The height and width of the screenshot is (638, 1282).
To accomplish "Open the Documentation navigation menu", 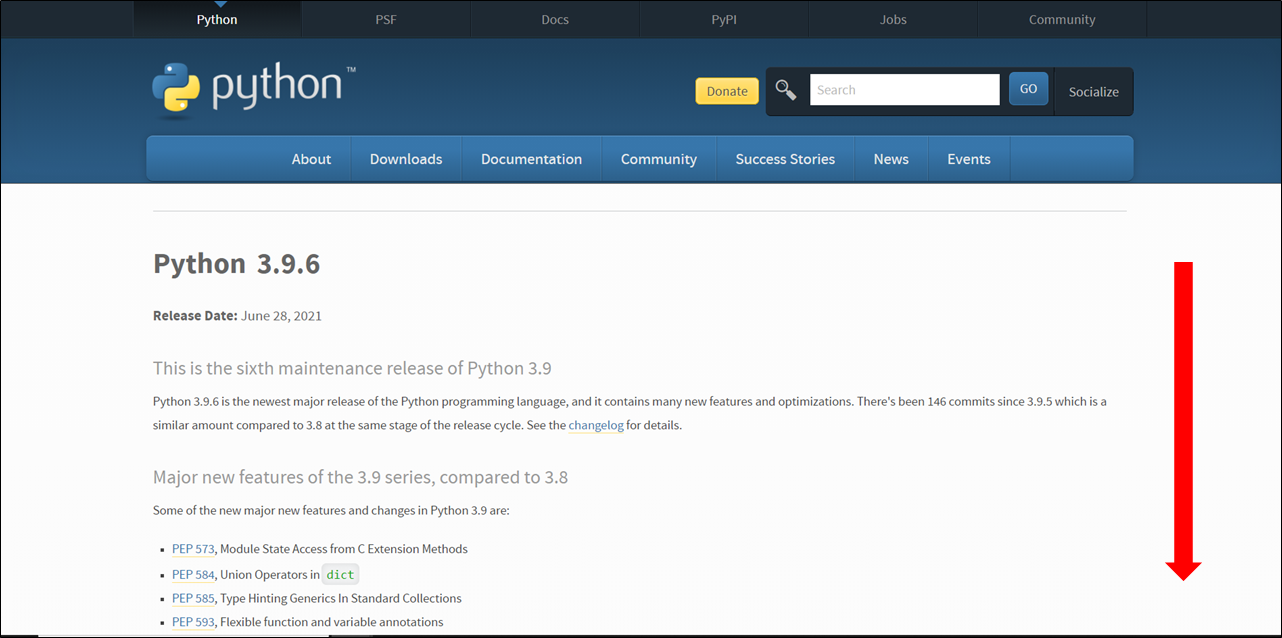I will pyautogui.click(x=531, y=159).
